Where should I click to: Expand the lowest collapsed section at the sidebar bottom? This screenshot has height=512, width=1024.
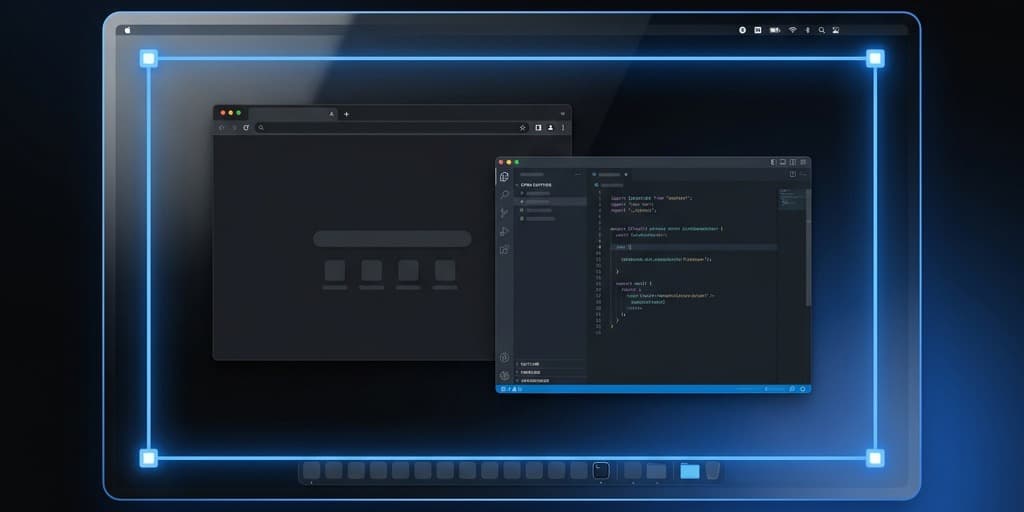551,381
